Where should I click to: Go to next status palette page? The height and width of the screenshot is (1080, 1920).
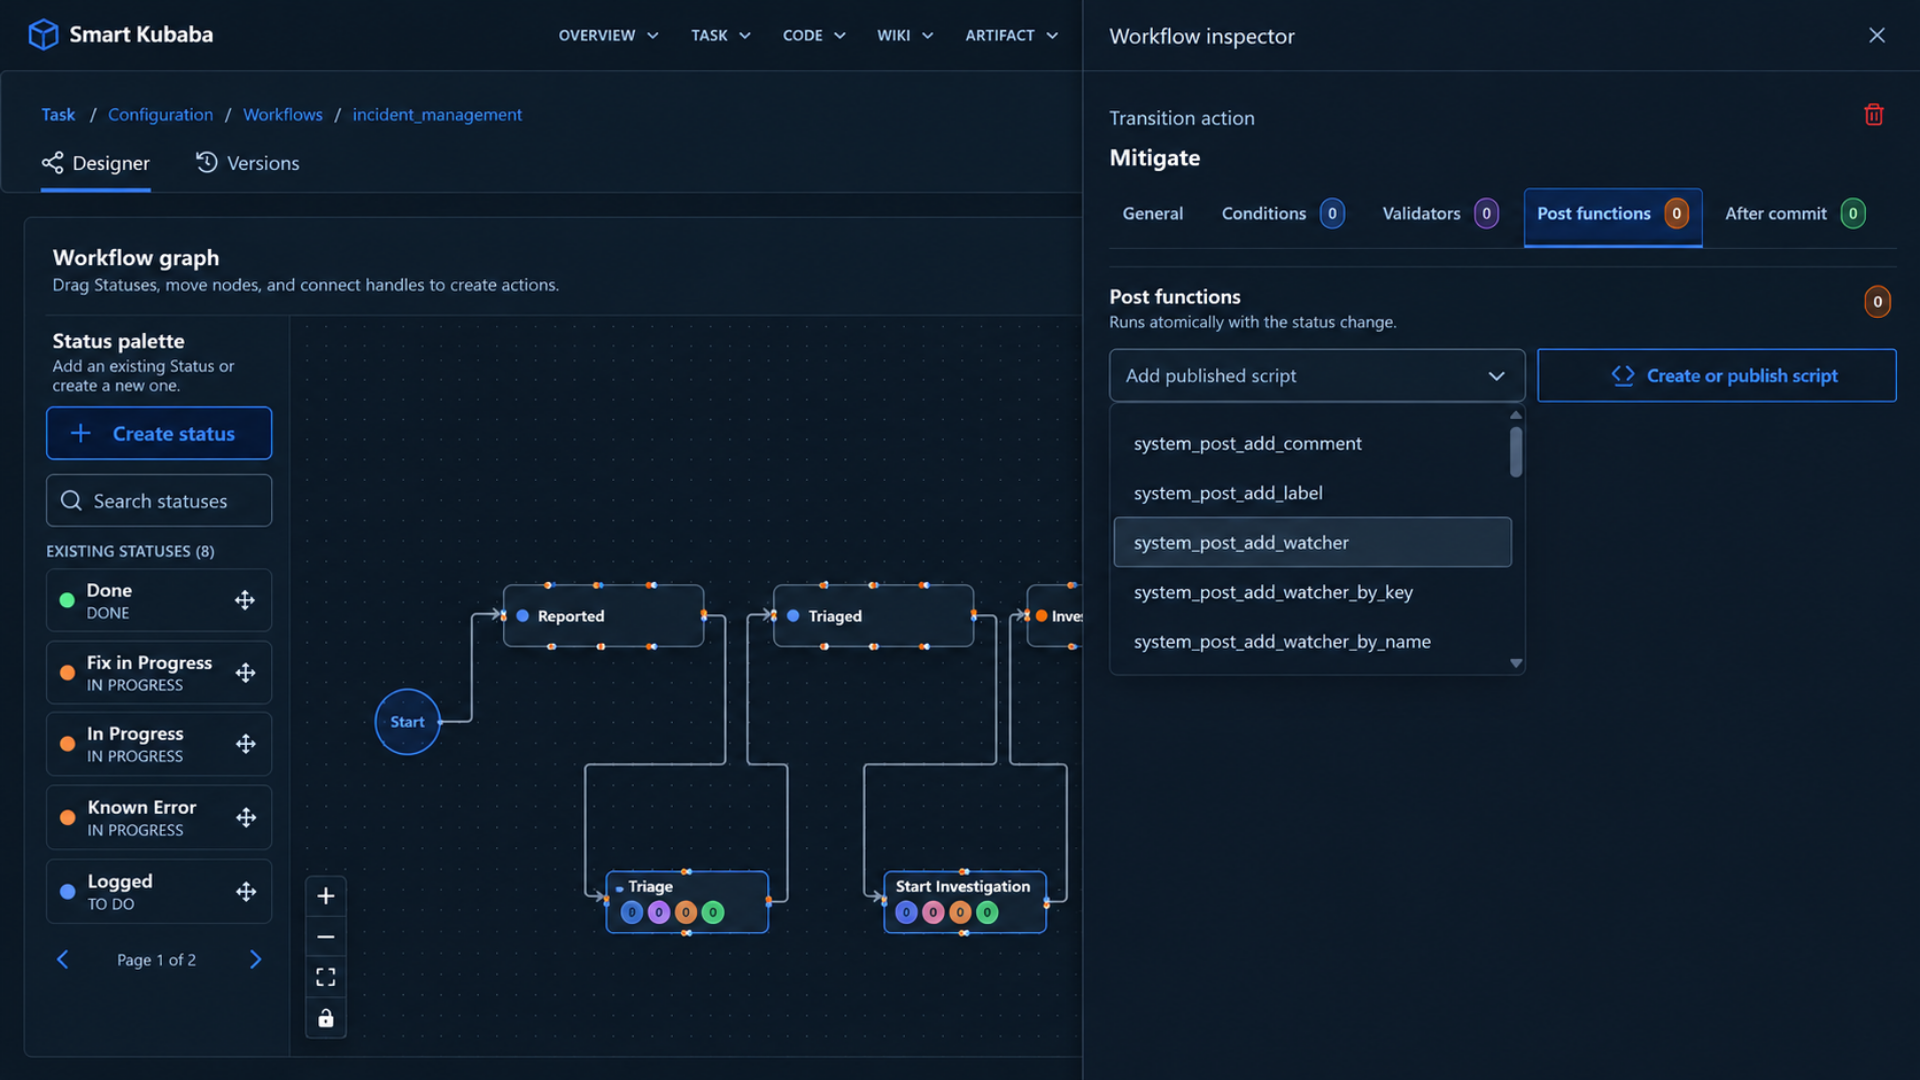[x=255, y=960]
